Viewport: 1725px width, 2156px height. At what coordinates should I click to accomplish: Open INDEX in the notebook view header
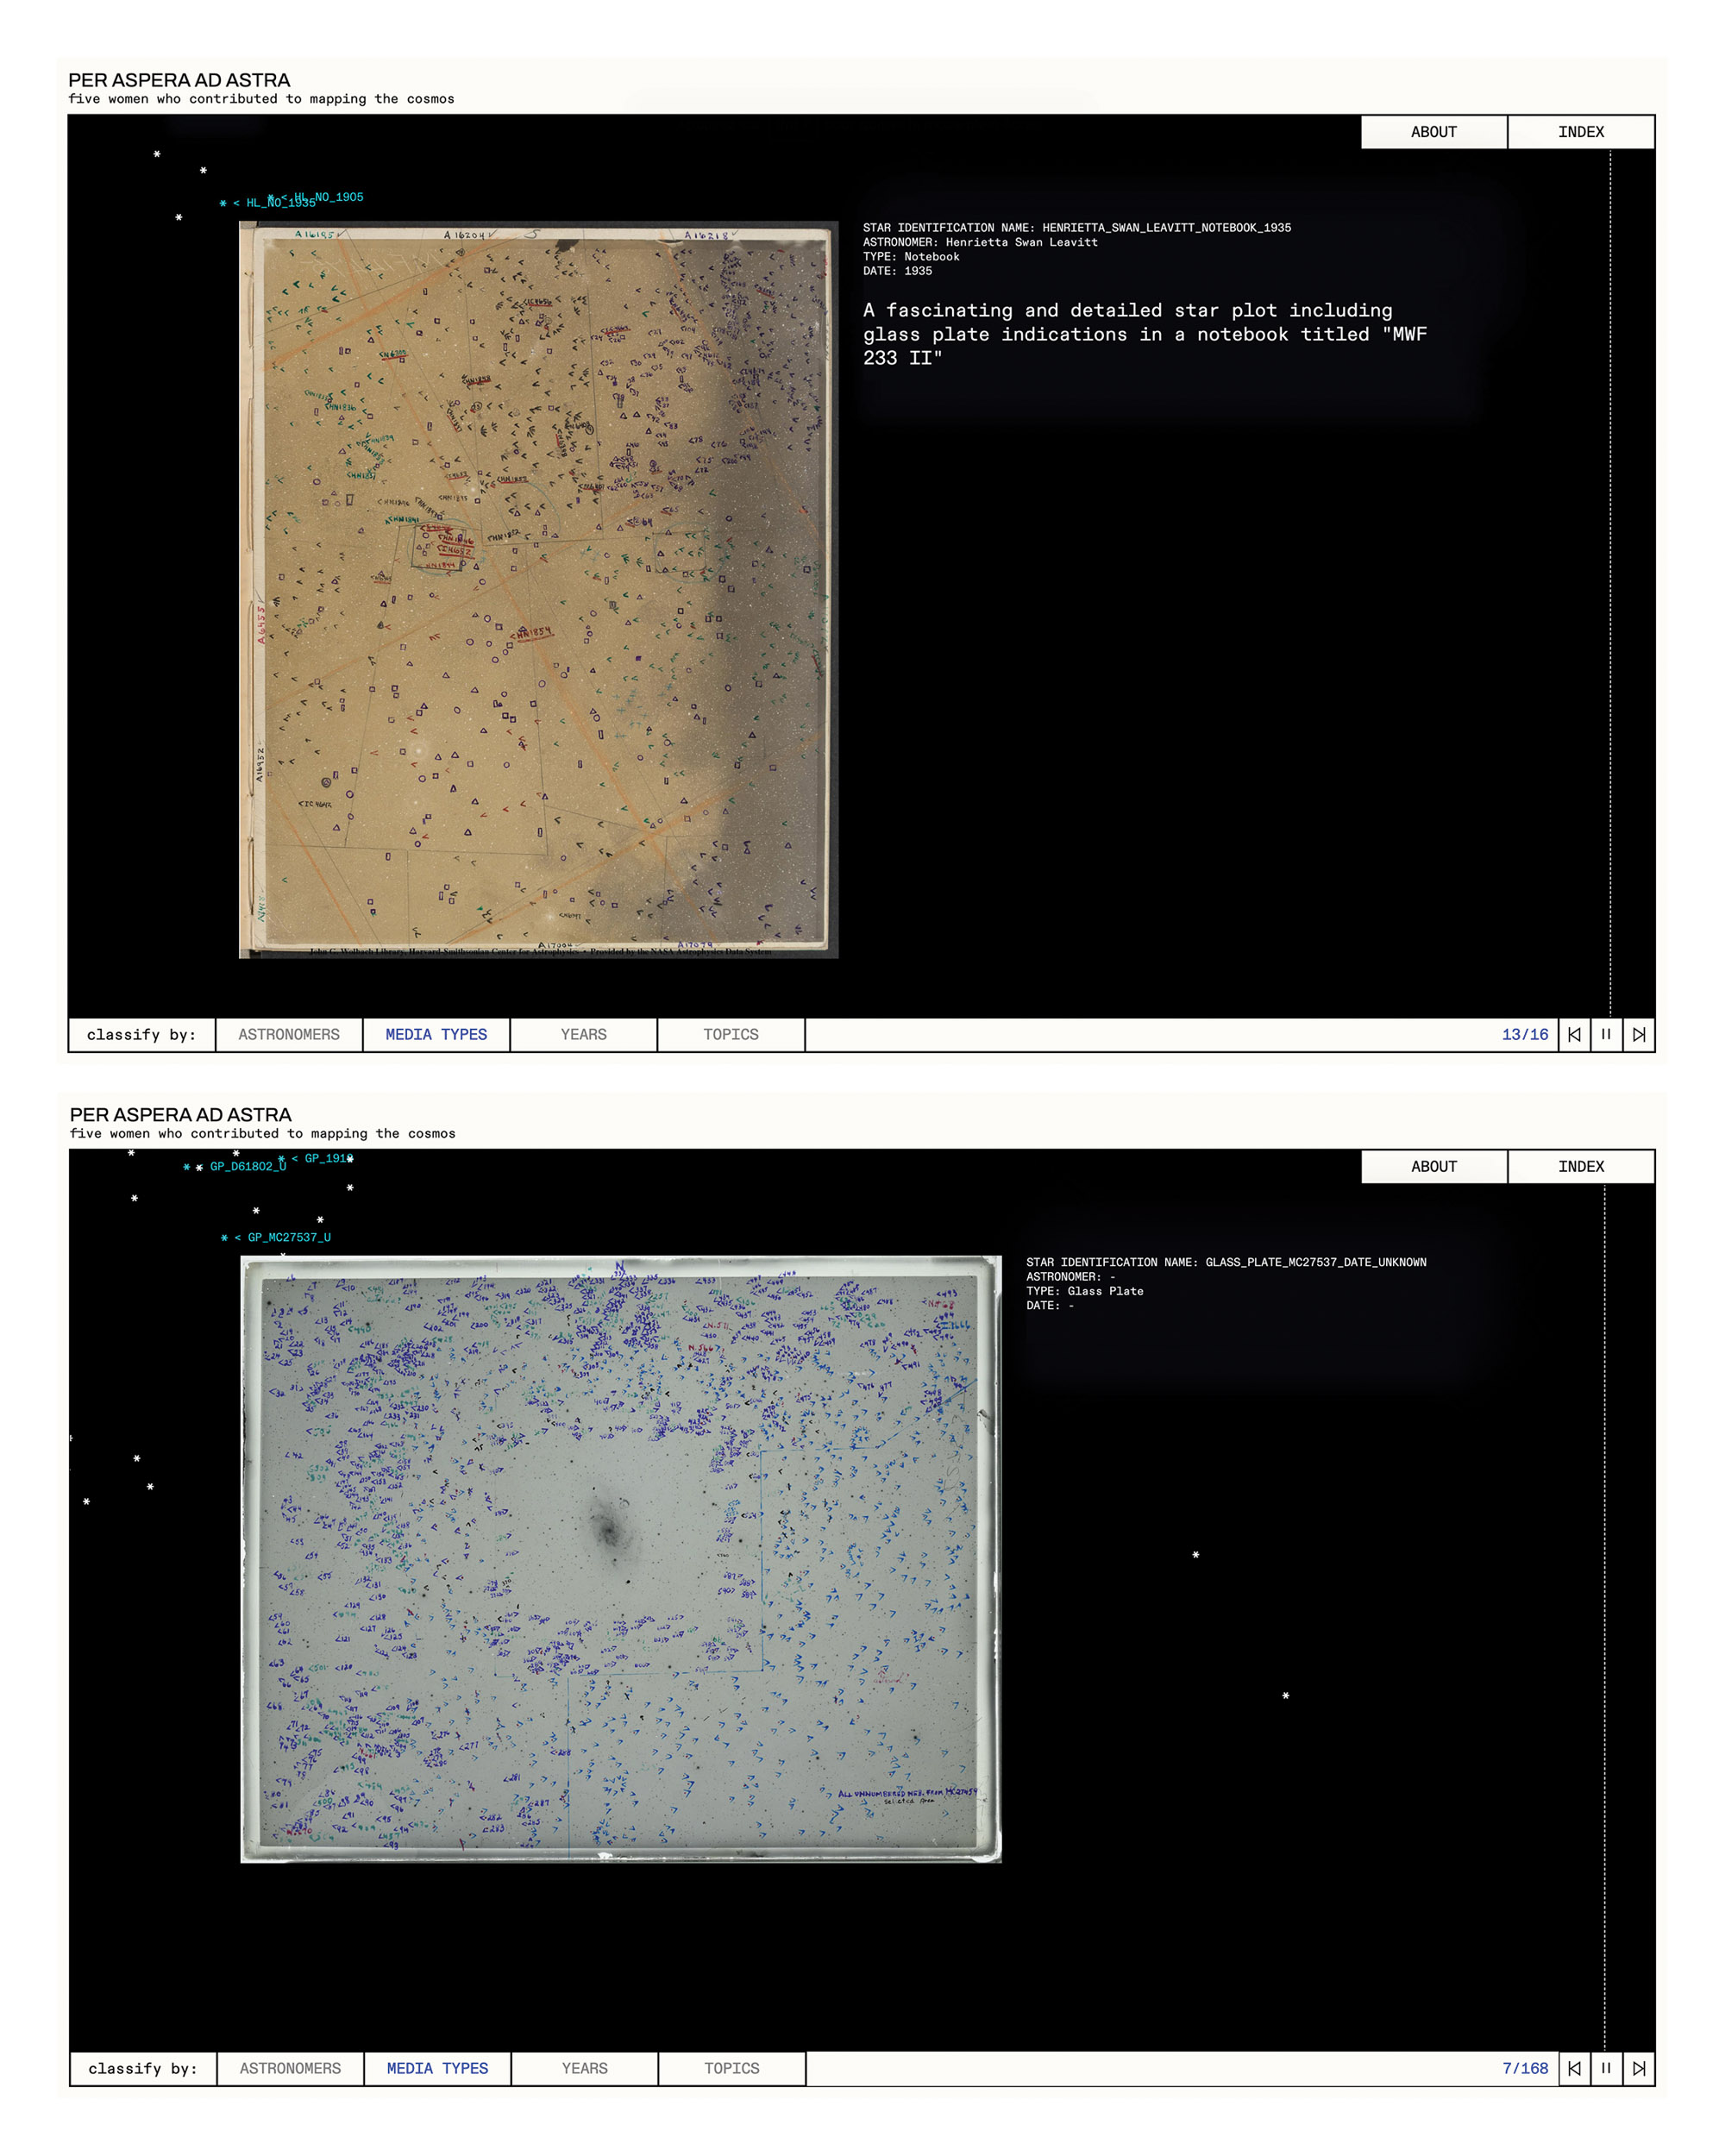click(1580, 132)
